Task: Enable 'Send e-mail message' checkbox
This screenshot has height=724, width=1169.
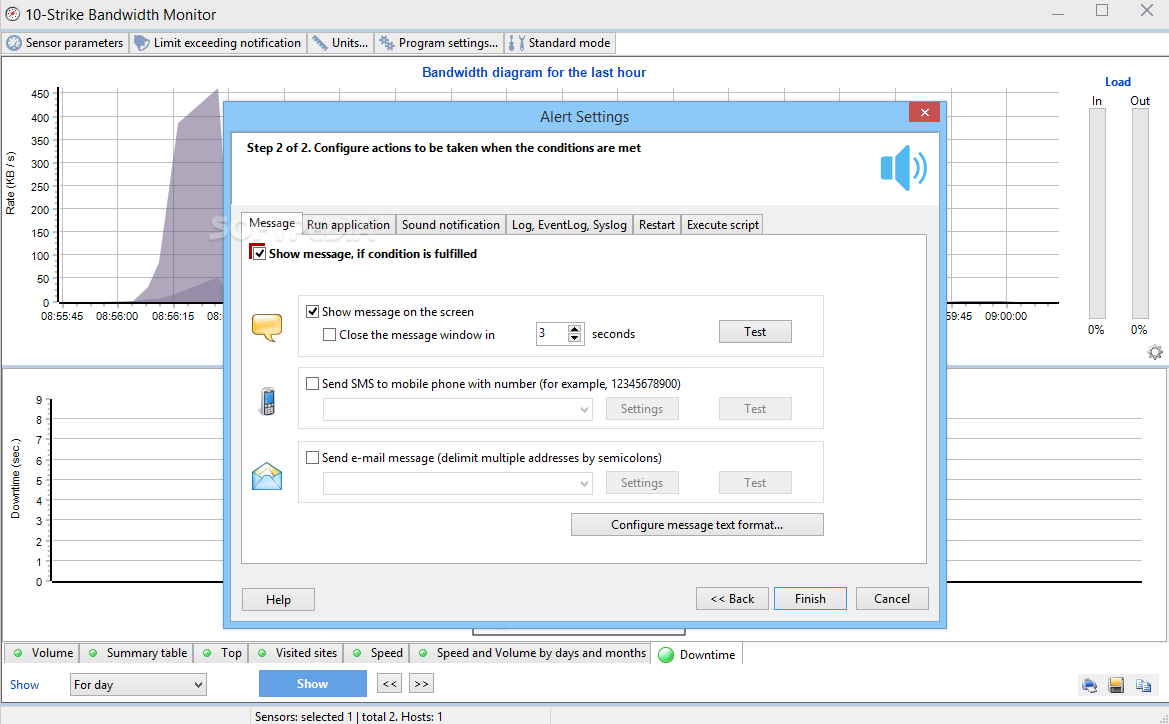Action: (x=312, y=458)
